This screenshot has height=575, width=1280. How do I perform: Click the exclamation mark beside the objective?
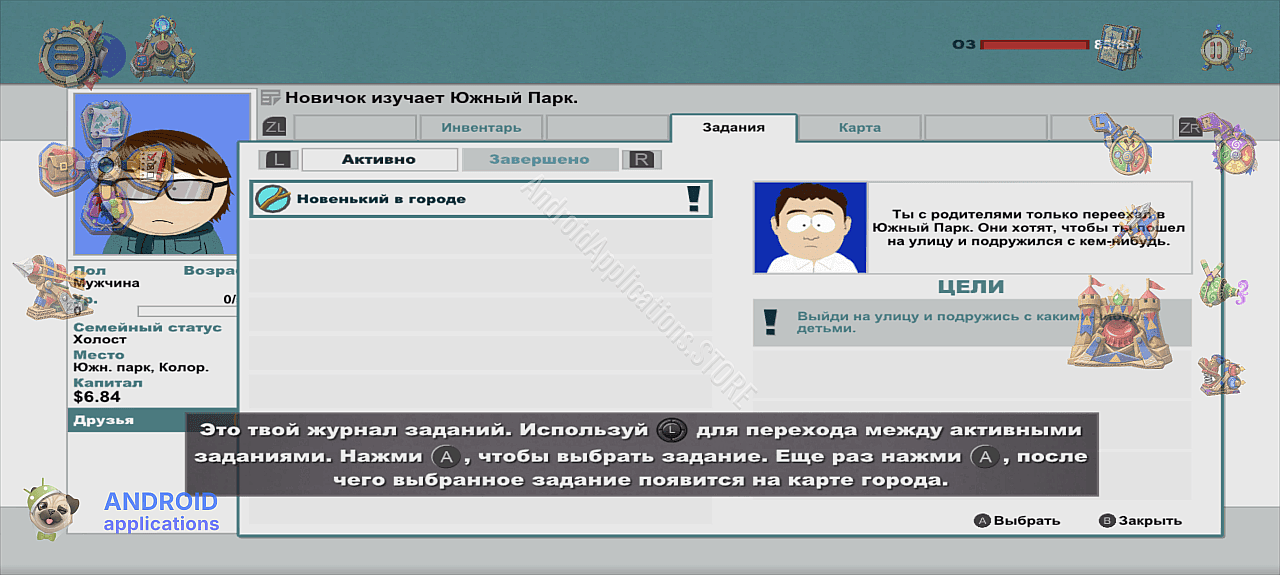click(771, 321)
